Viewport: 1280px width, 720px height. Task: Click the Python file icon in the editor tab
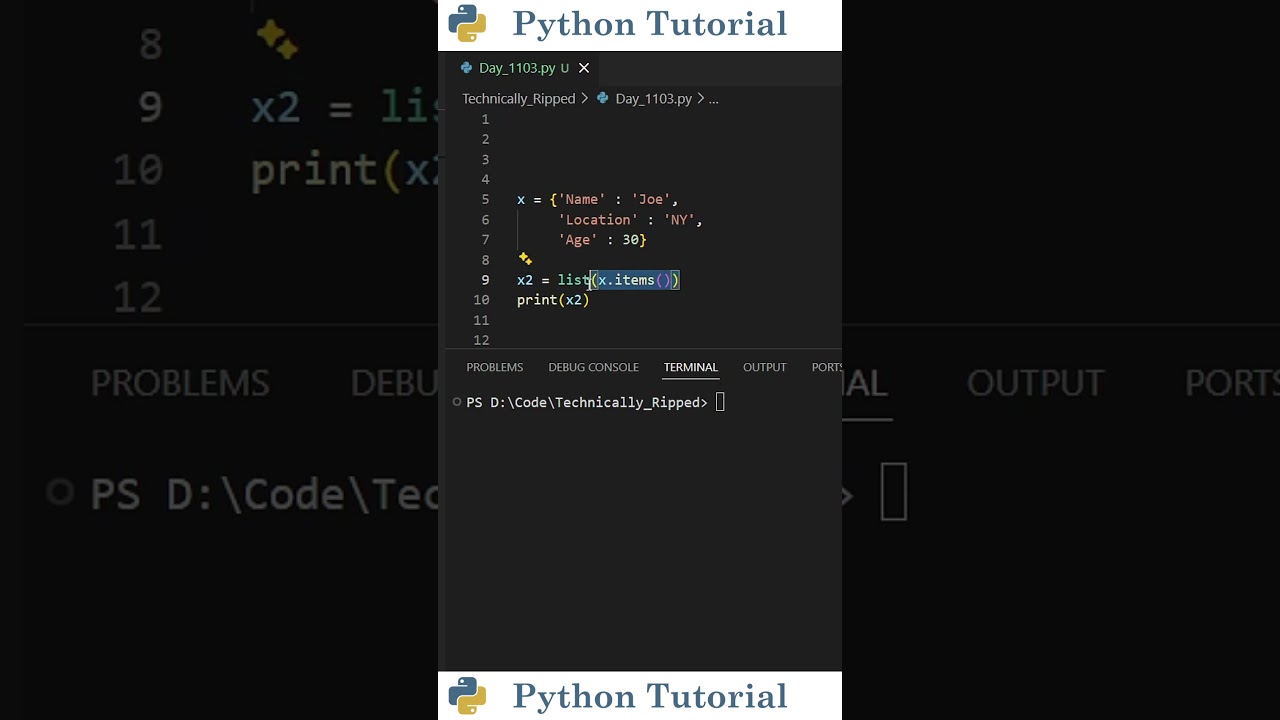[466, 68]
